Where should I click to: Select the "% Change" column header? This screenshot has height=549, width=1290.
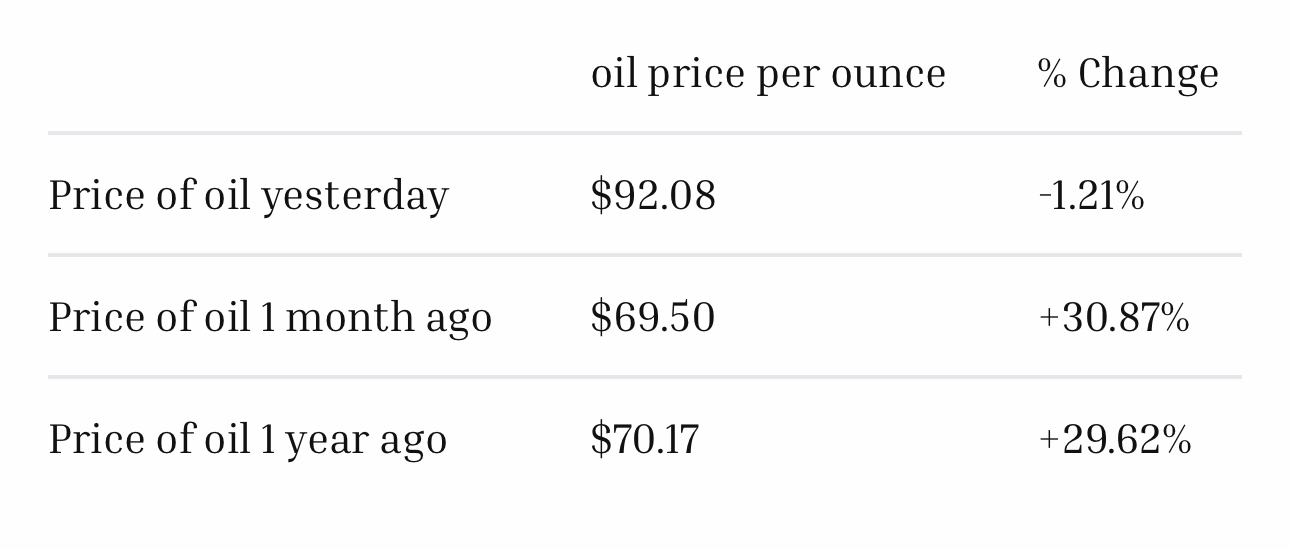1128,73
